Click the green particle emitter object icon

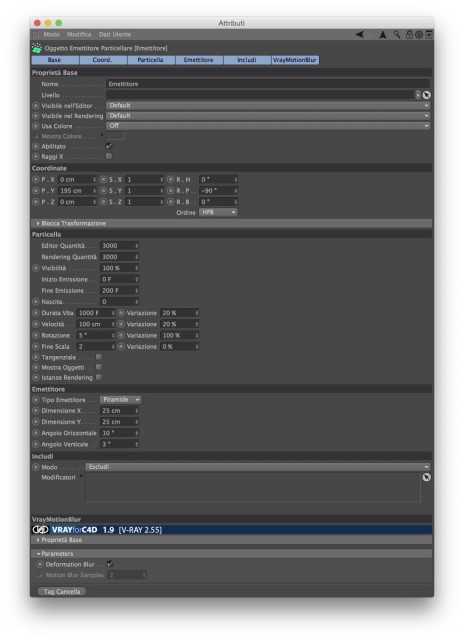point(37,48)
